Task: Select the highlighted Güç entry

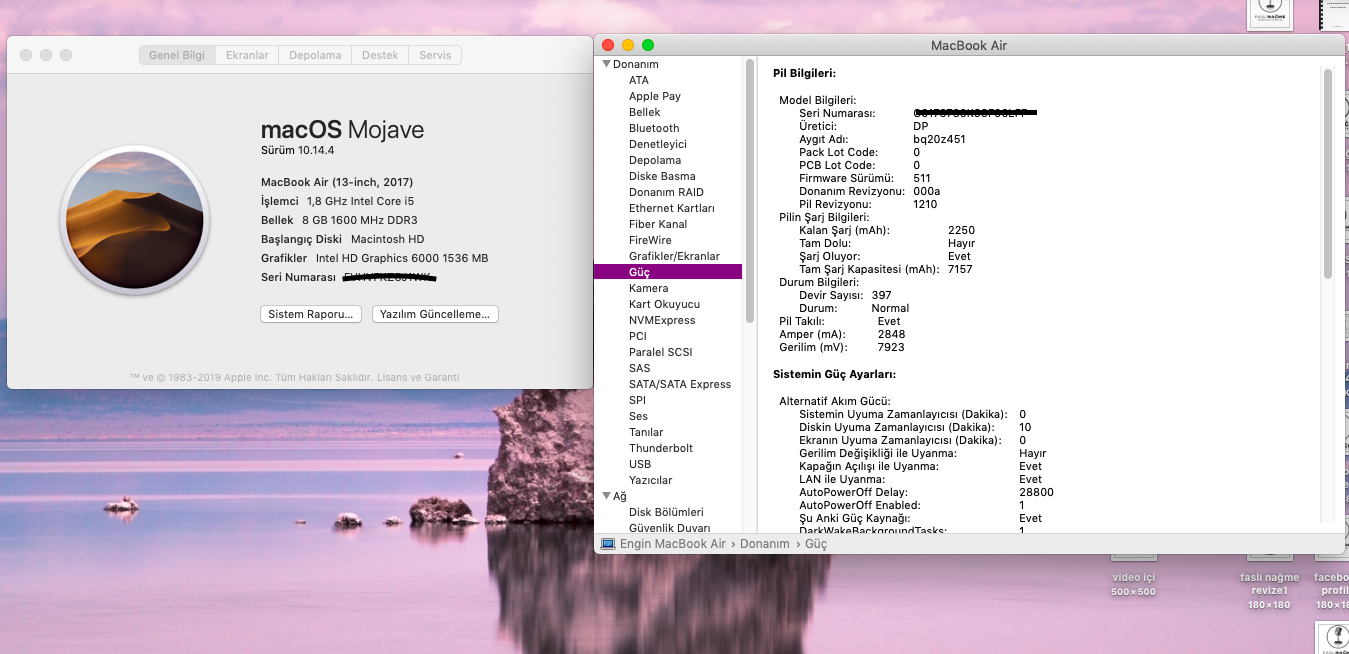Action: pyautogui.click(x=668, y=272)
